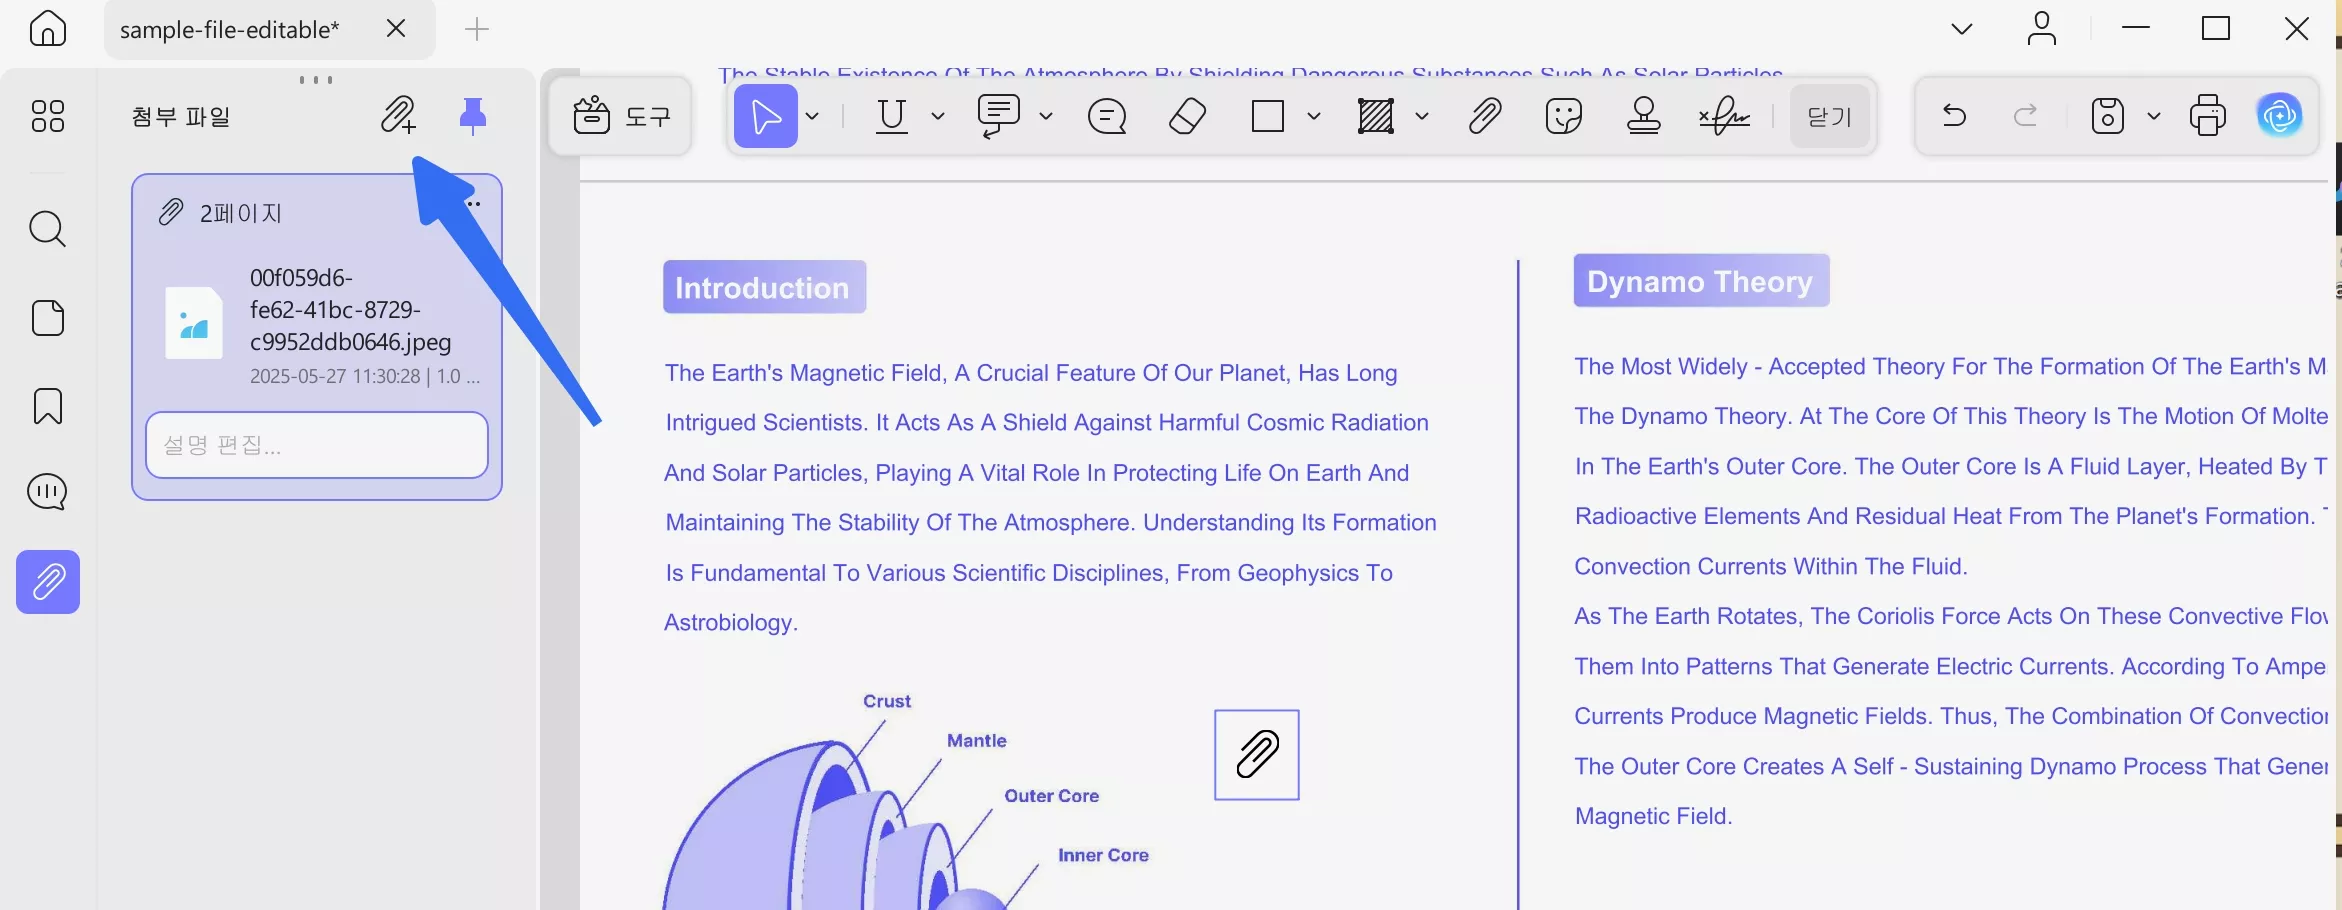Select the stamp tool
2342x910 pixels.
[1643, 116]
